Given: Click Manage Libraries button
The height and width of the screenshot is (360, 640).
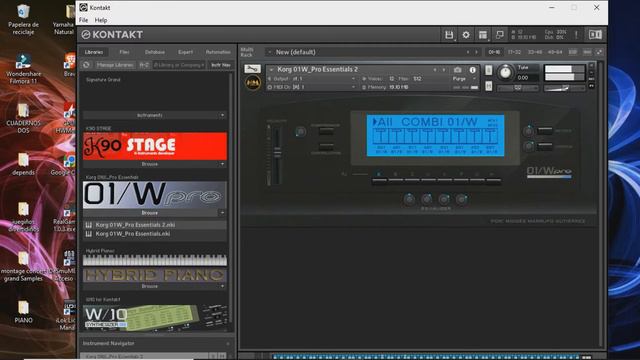Looking at the screenshot, I should click(116, 65).
